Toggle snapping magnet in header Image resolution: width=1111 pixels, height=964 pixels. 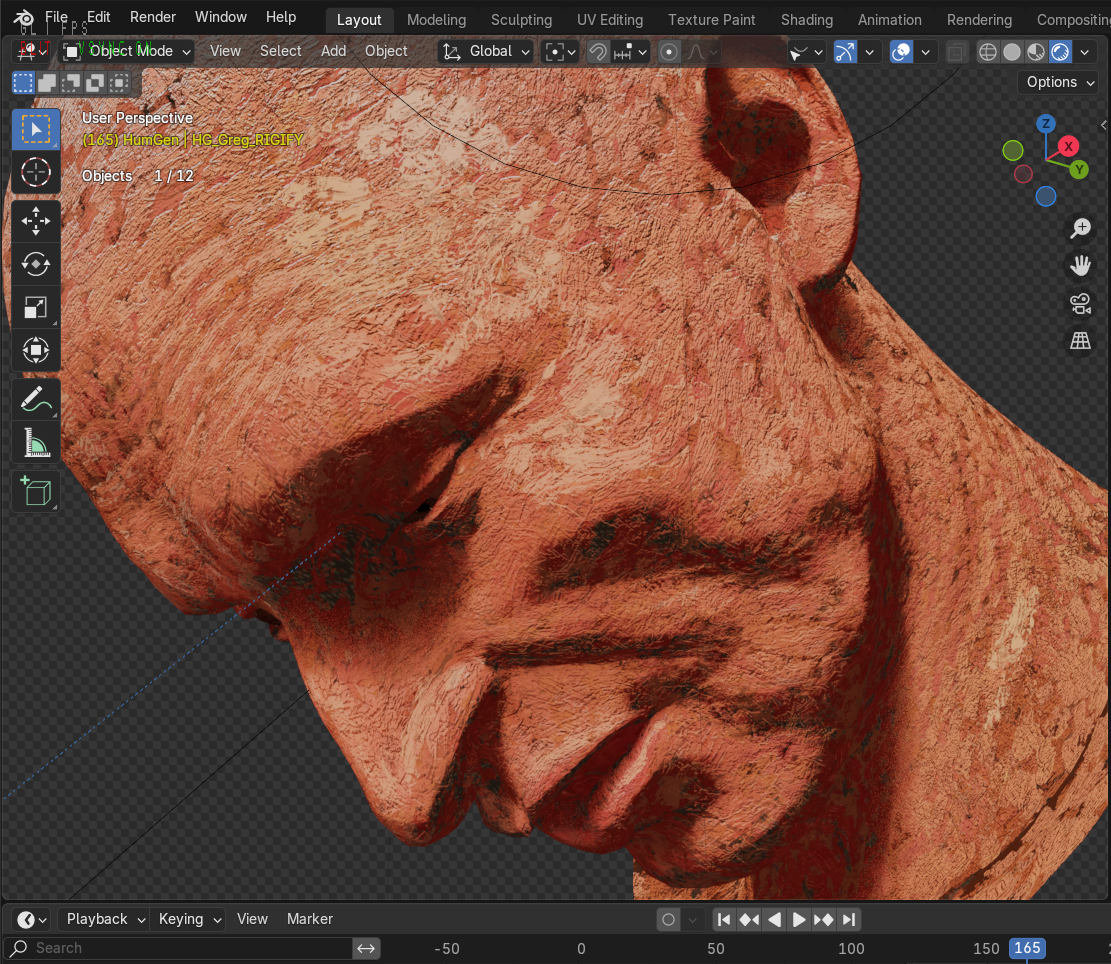pyautogui.click(x=598, y=52)
